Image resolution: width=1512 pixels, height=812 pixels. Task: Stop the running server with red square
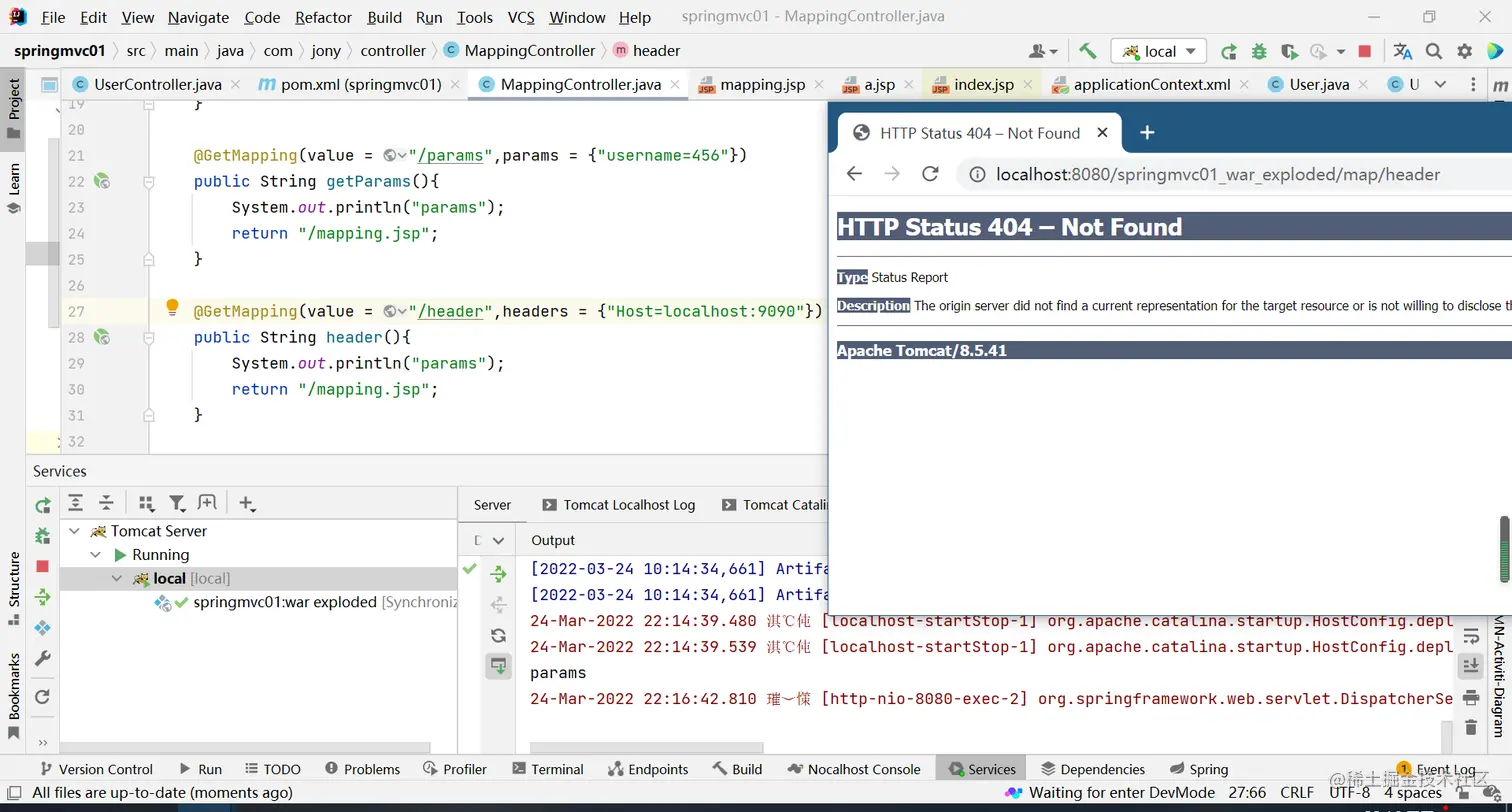click(x=1365, y=51)
